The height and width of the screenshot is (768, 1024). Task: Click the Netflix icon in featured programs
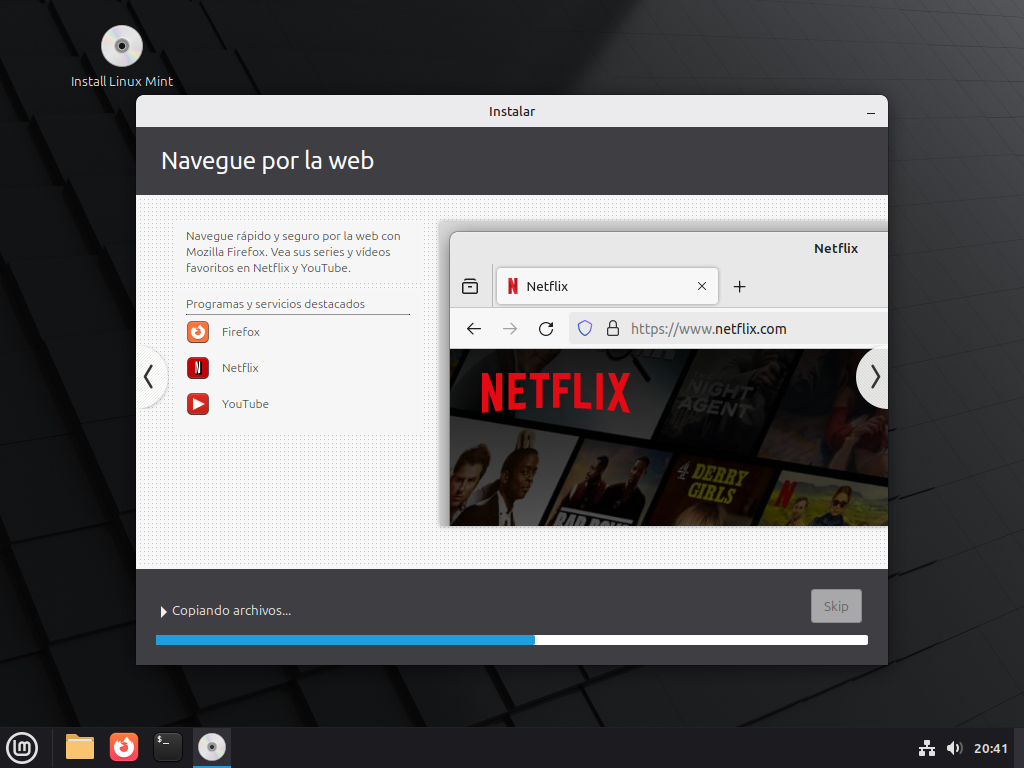pyautogui.click(x=198, y=368)
